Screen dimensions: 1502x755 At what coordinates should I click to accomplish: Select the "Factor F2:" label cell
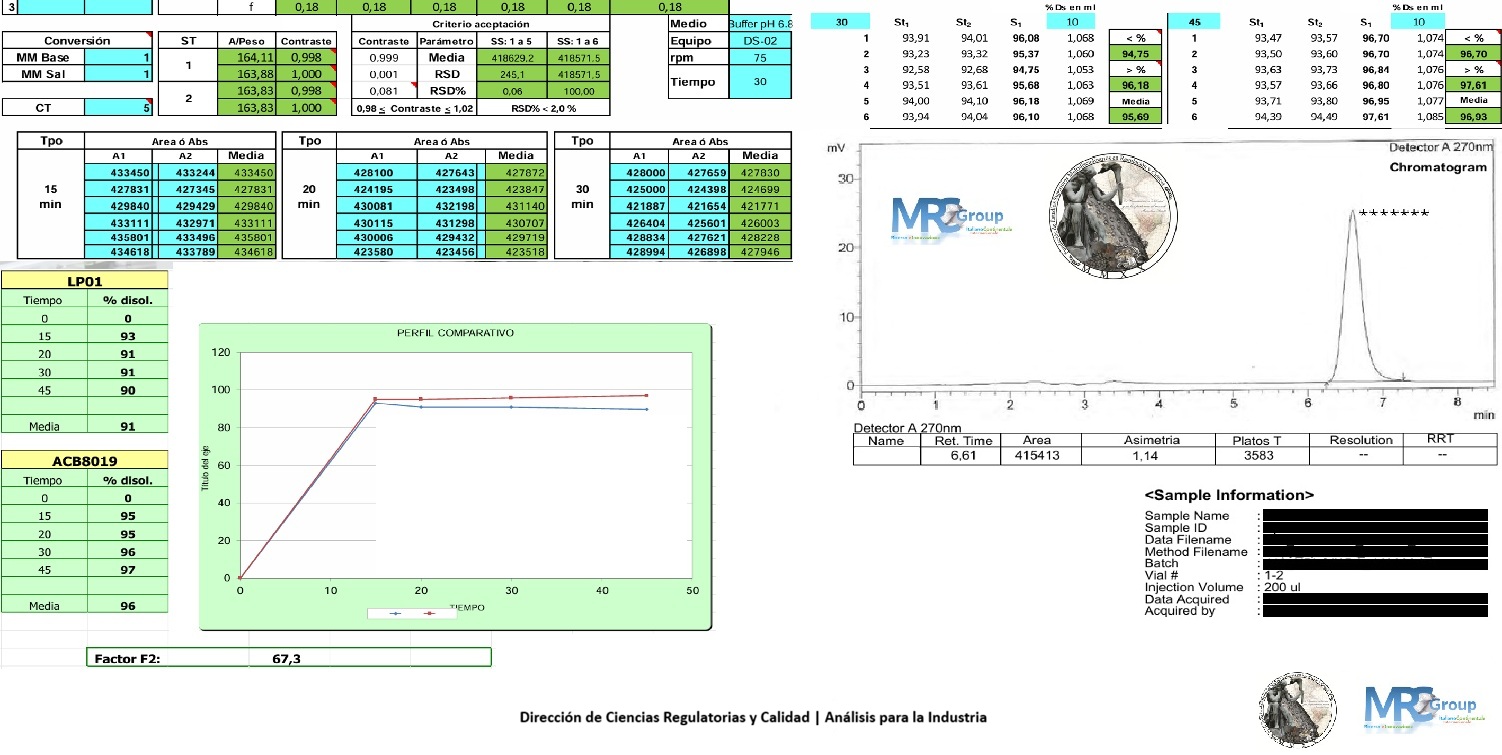tap(127, 658)
